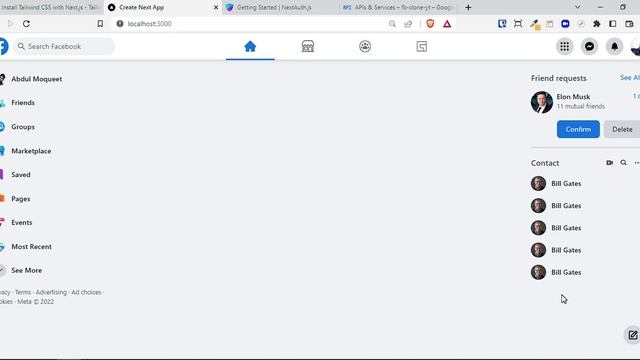Search contacts with magnifier icon
This screenshot has width=640, height=360.
coord(623,163)
